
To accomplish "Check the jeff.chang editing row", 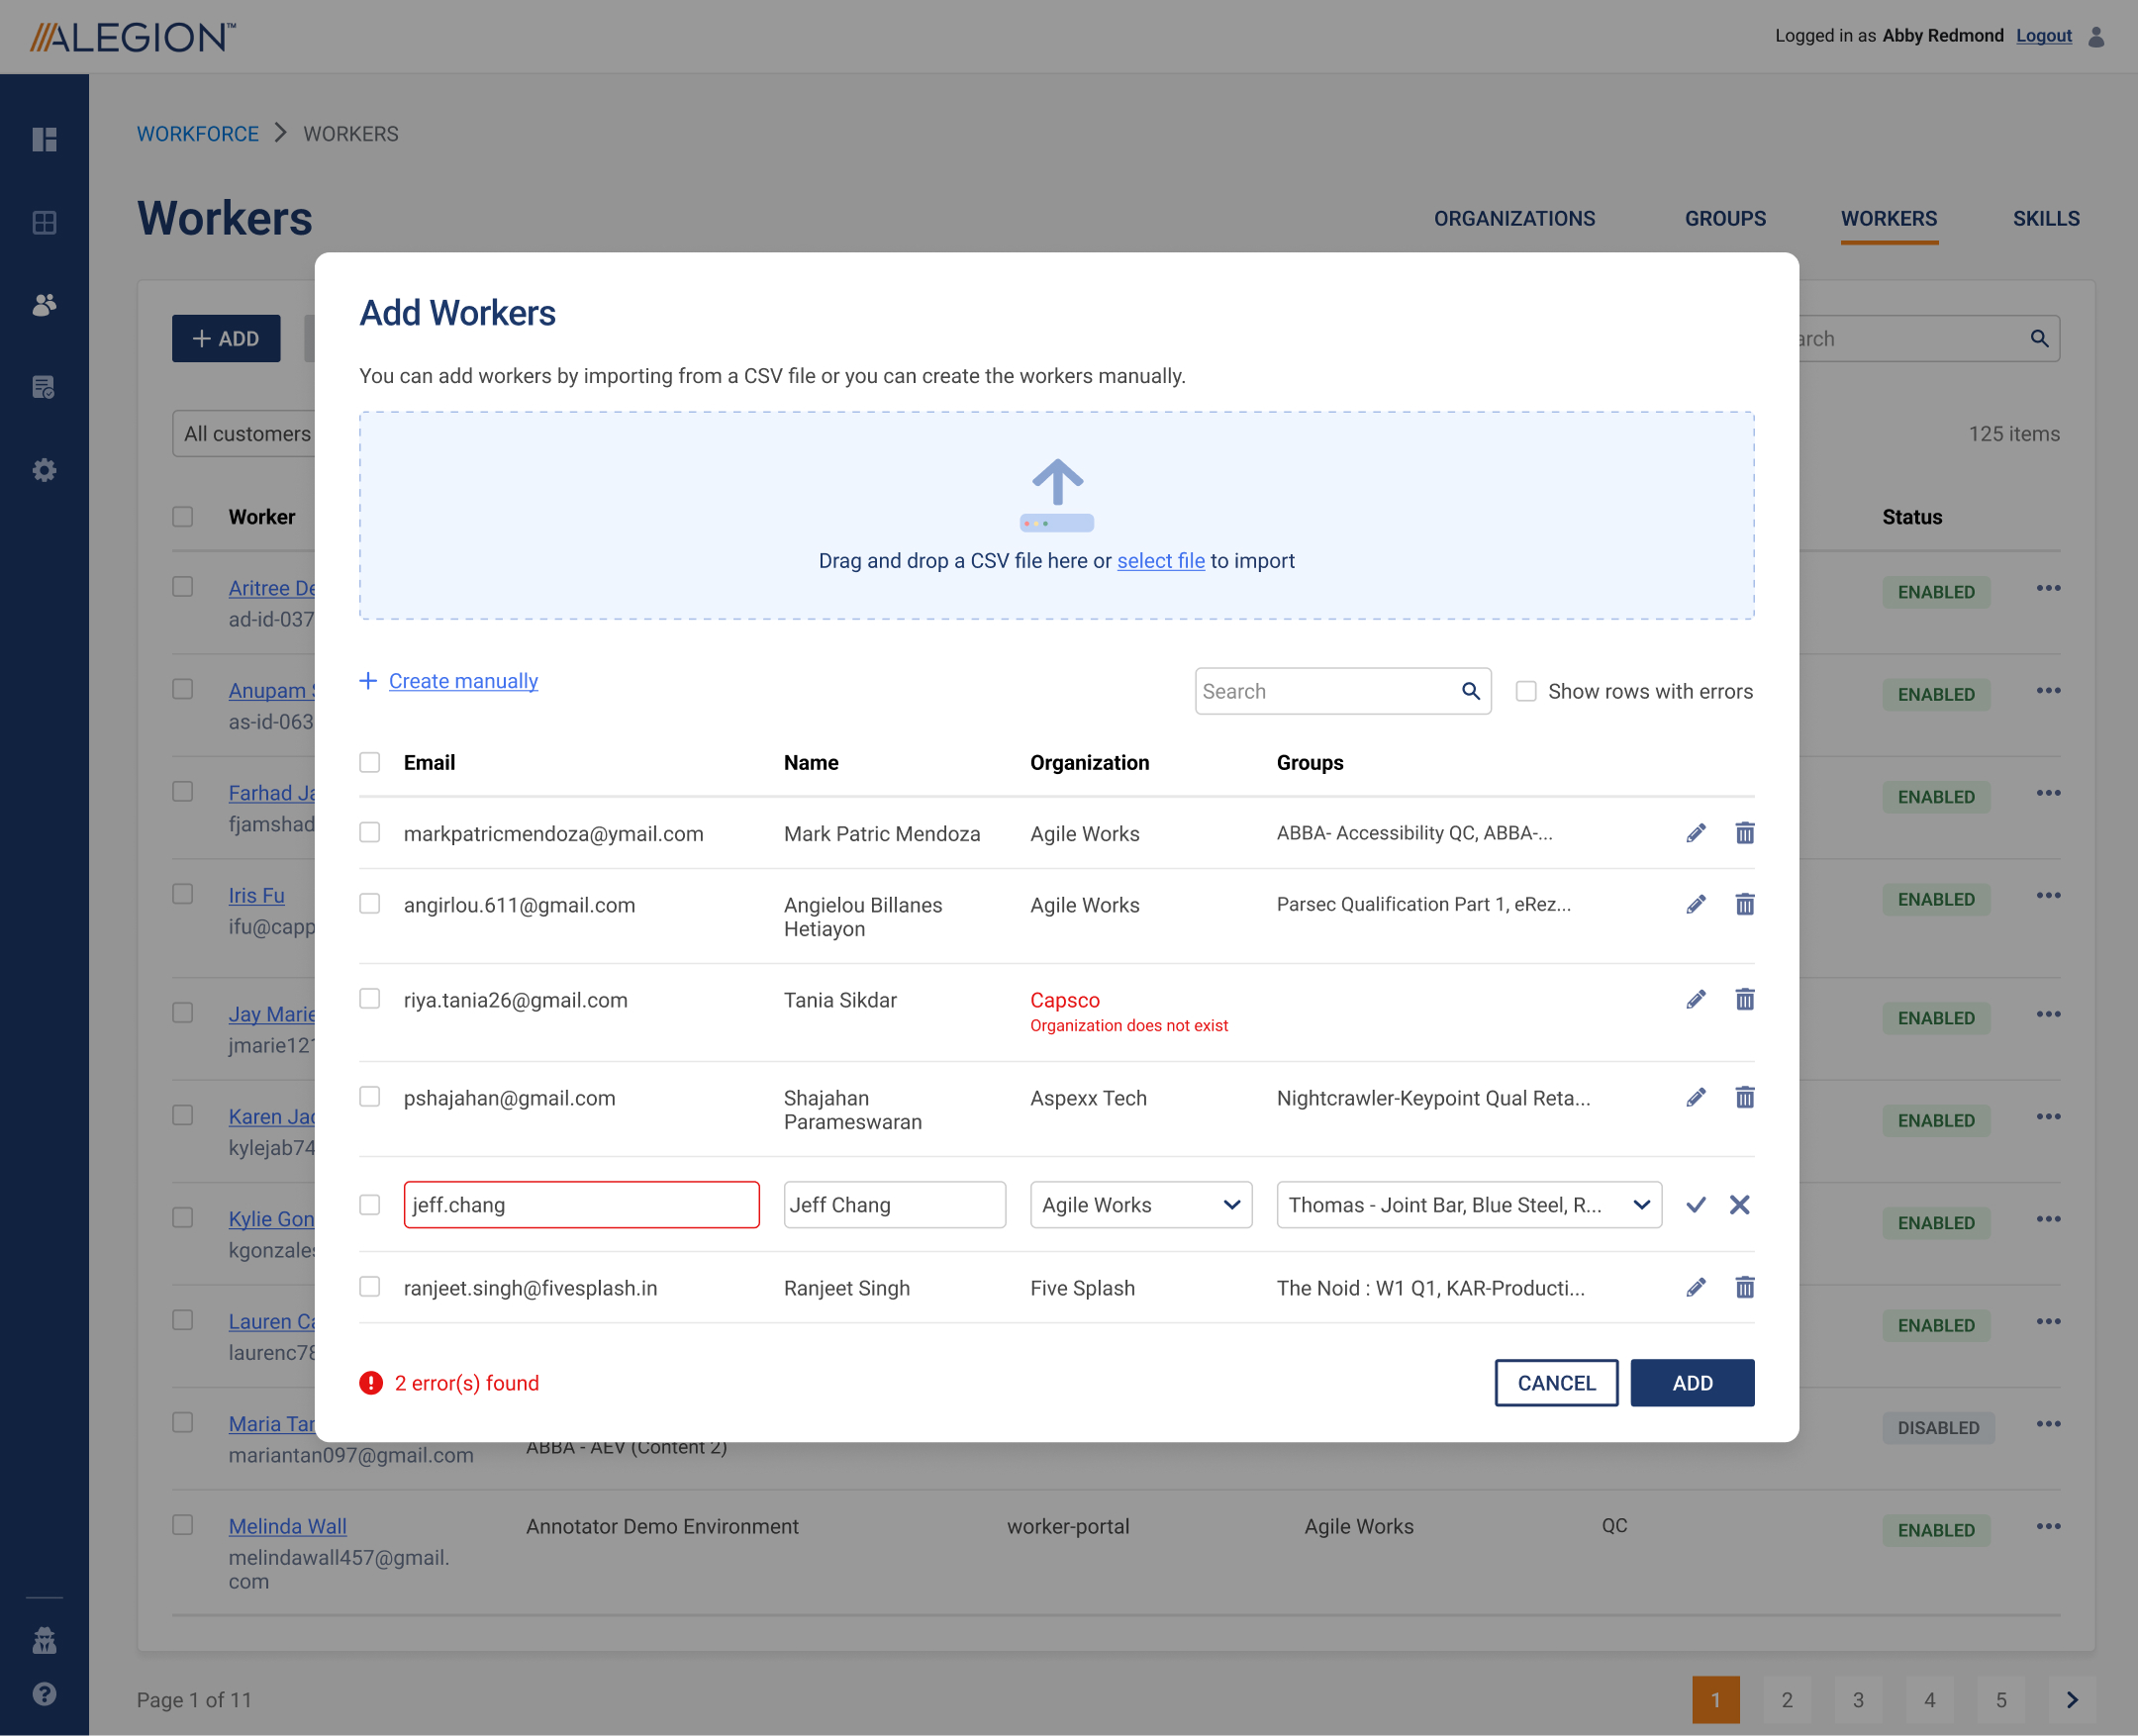I will (370, 1204).
